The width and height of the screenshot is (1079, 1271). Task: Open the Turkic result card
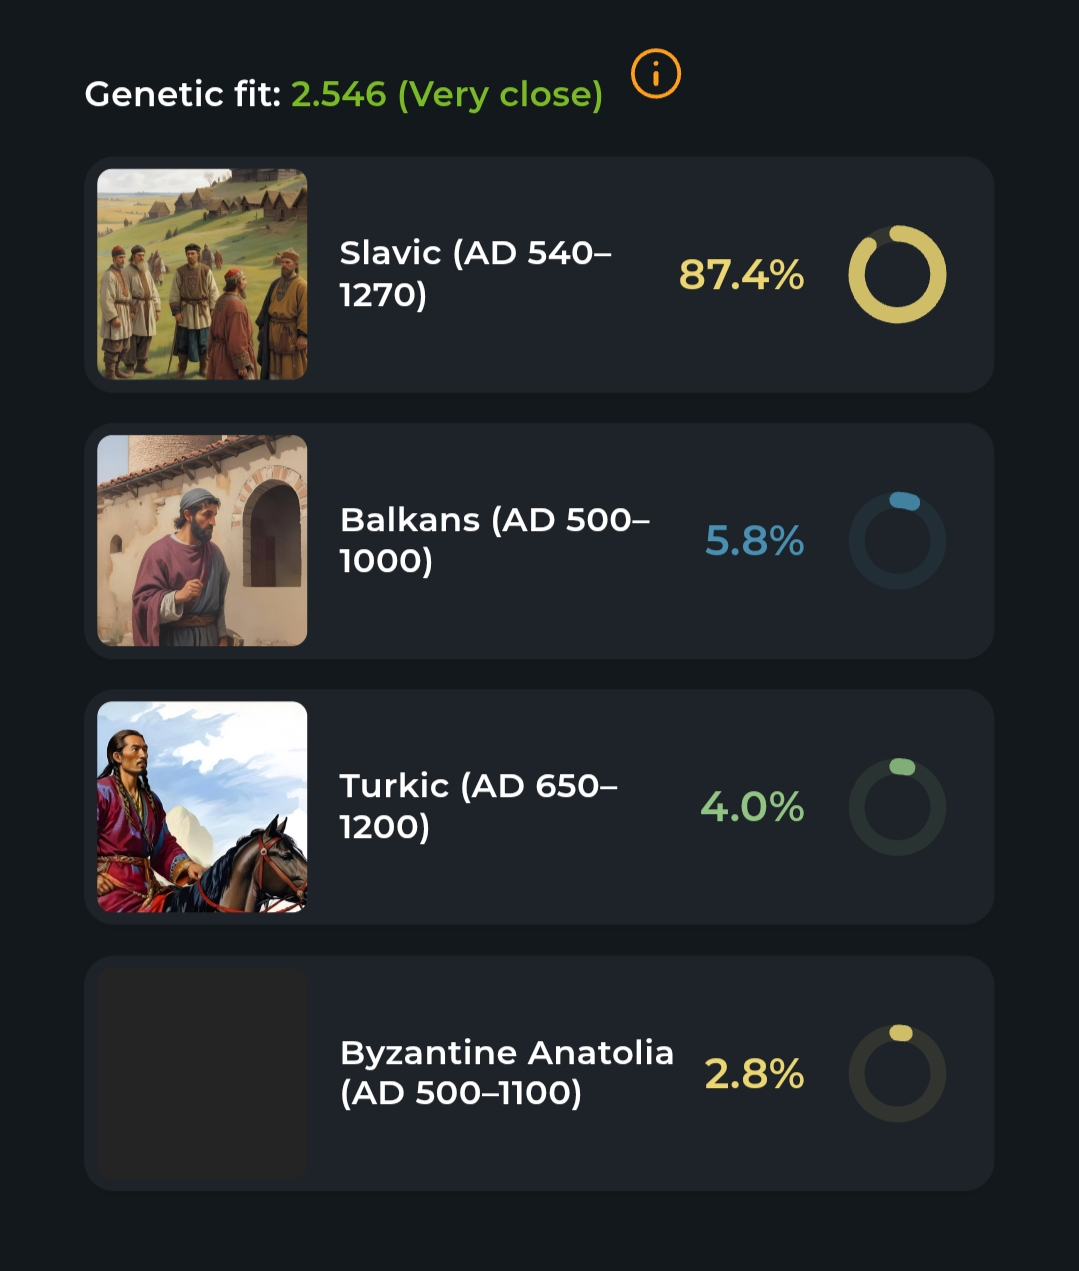coord(539,807)
